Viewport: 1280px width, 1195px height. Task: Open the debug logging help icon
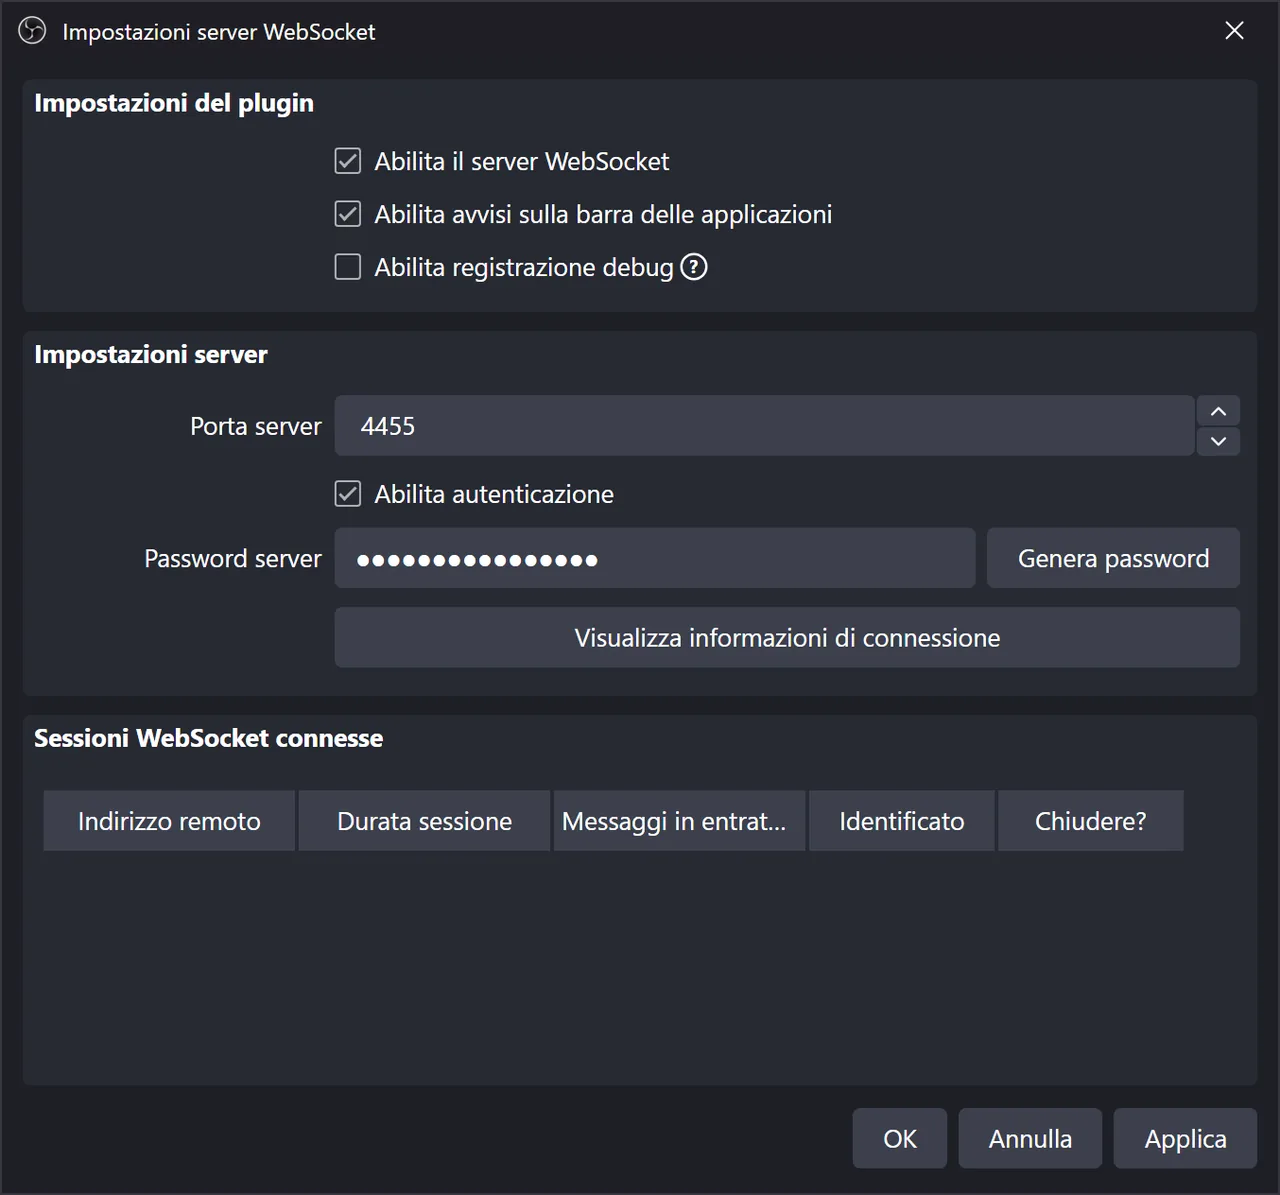(694, 267)
